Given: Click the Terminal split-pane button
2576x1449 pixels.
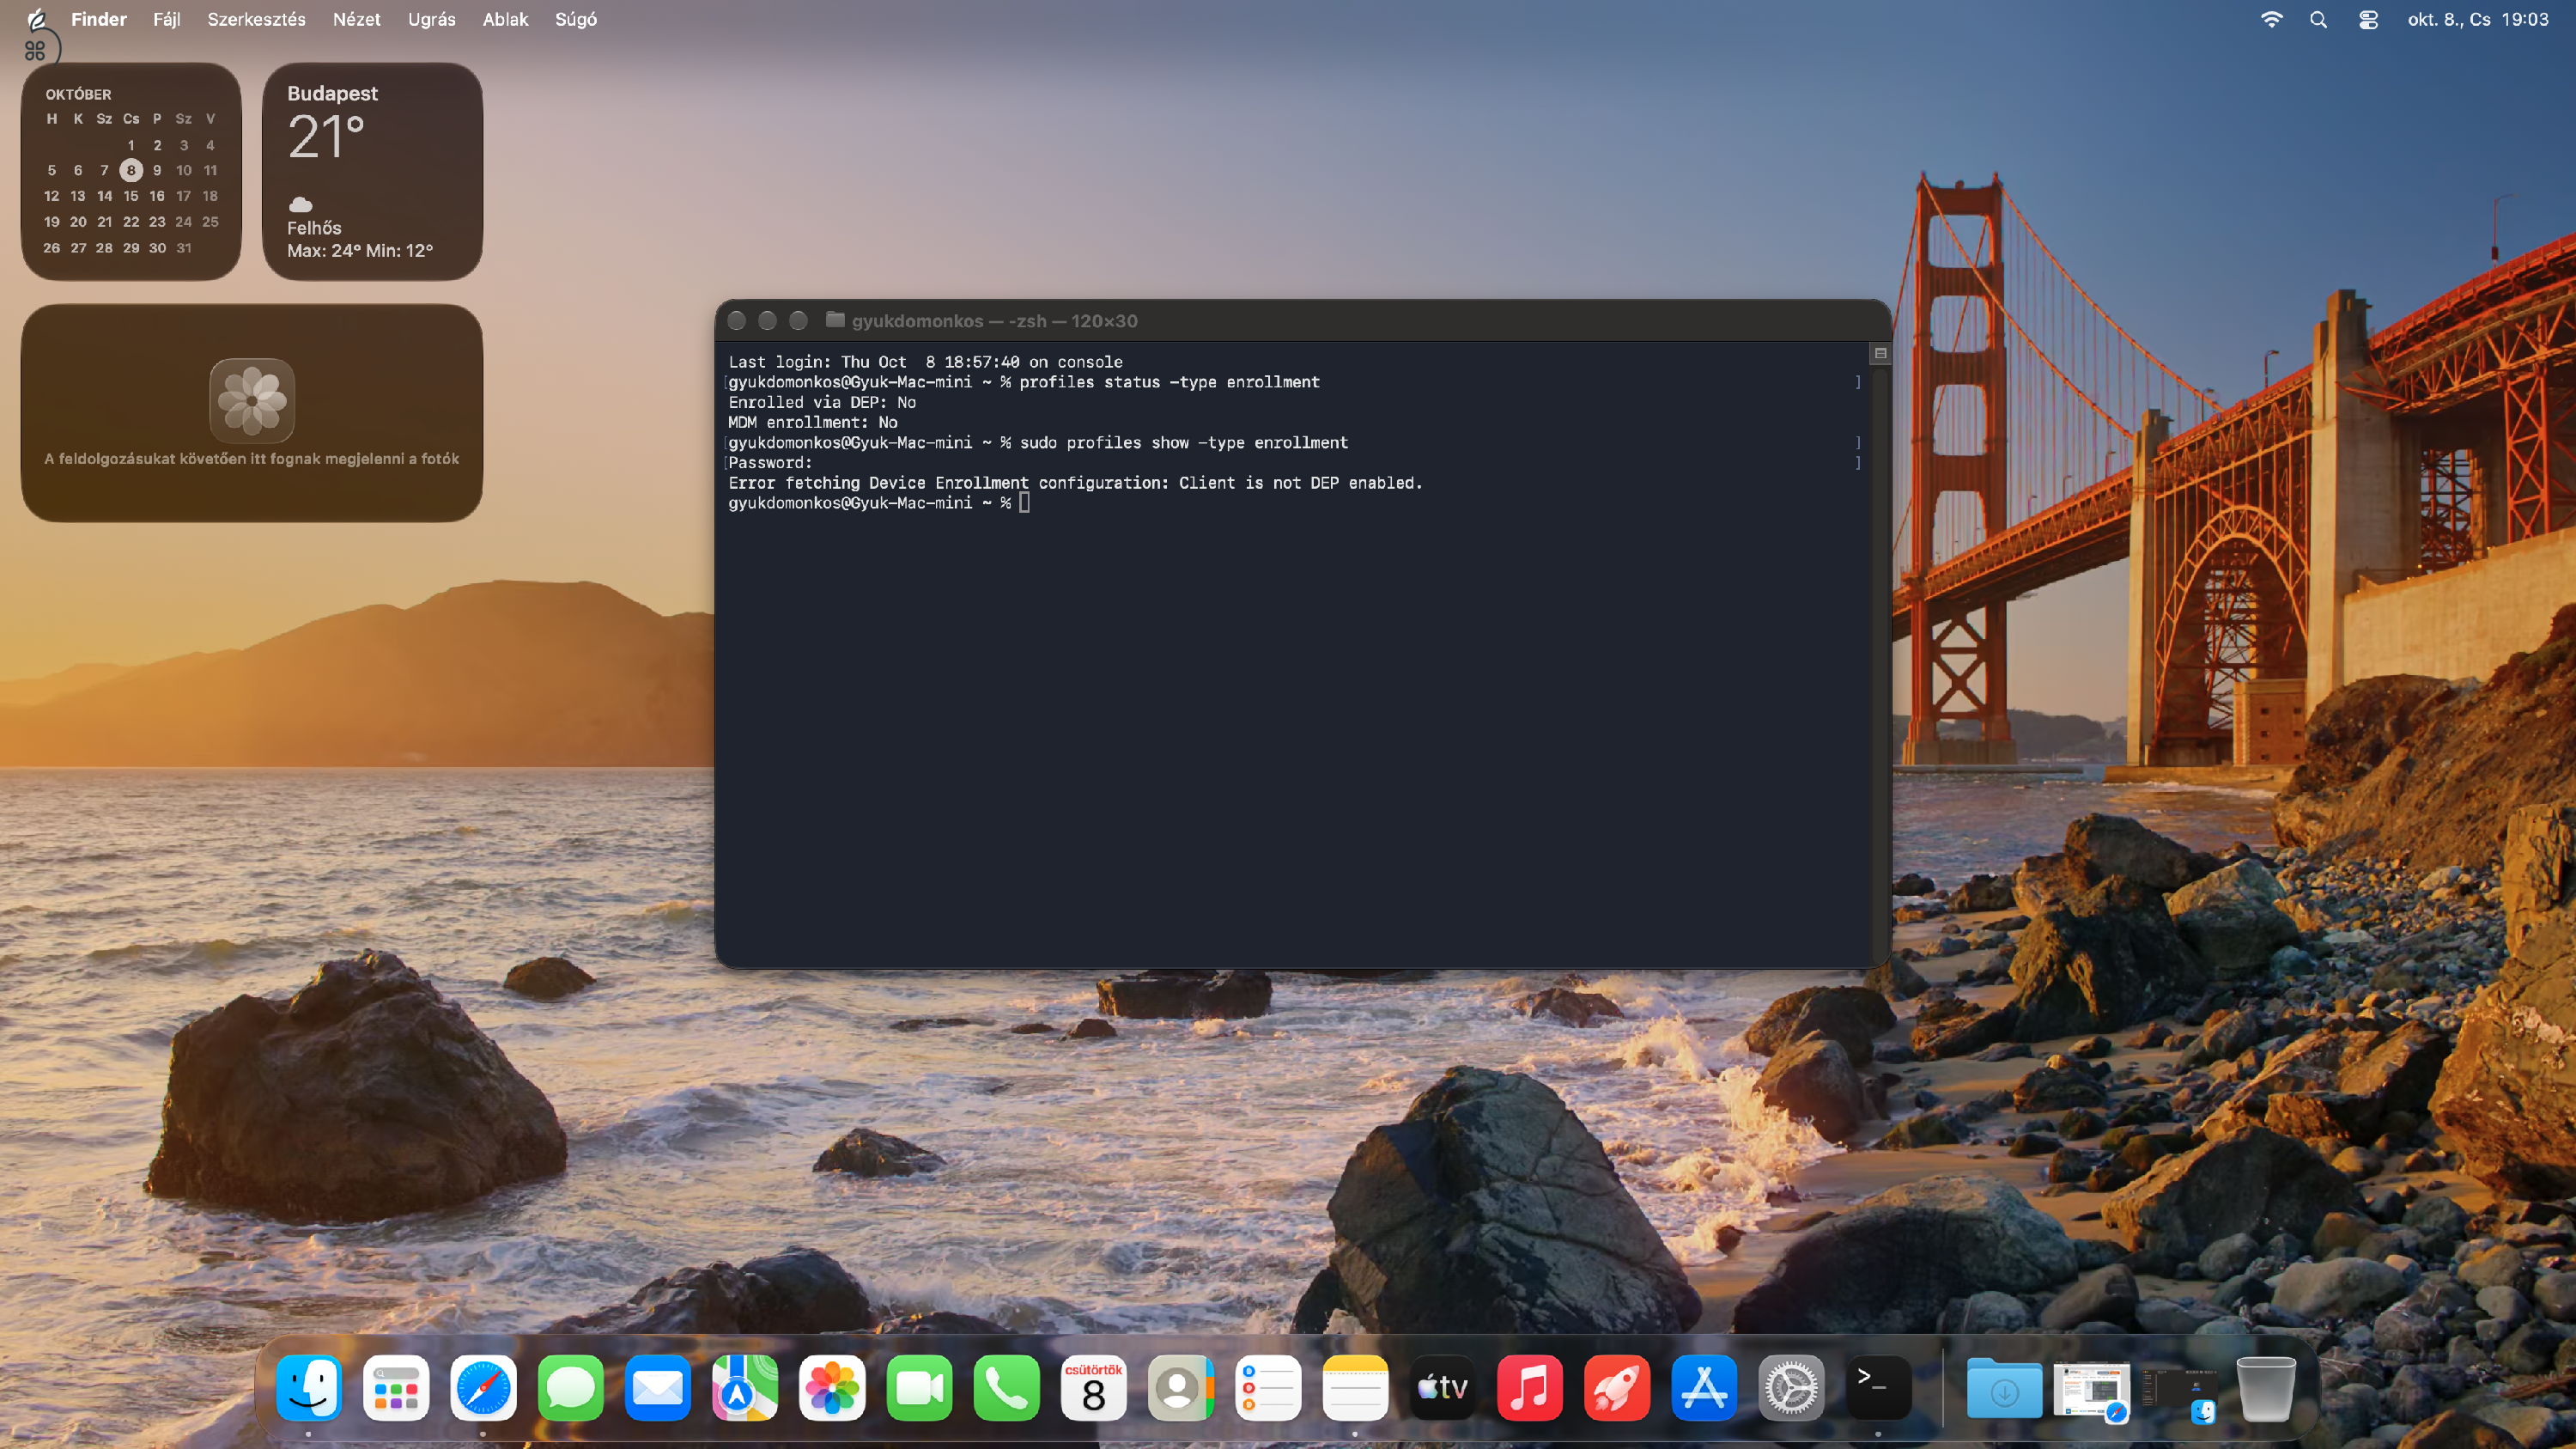Looking at the screenshot, I should click(1880, 353).
